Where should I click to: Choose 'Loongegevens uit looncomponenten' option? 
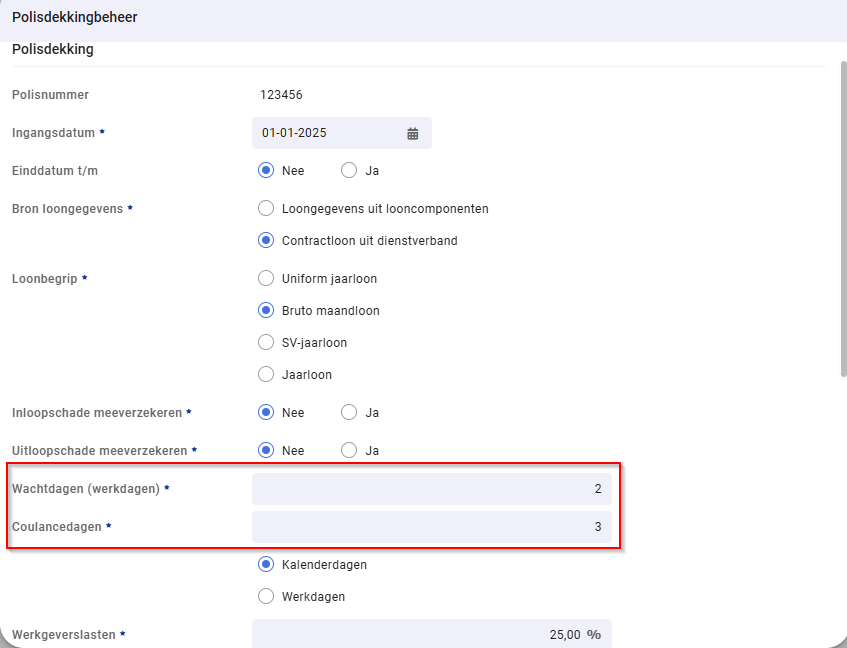click(x=266, y=209)
